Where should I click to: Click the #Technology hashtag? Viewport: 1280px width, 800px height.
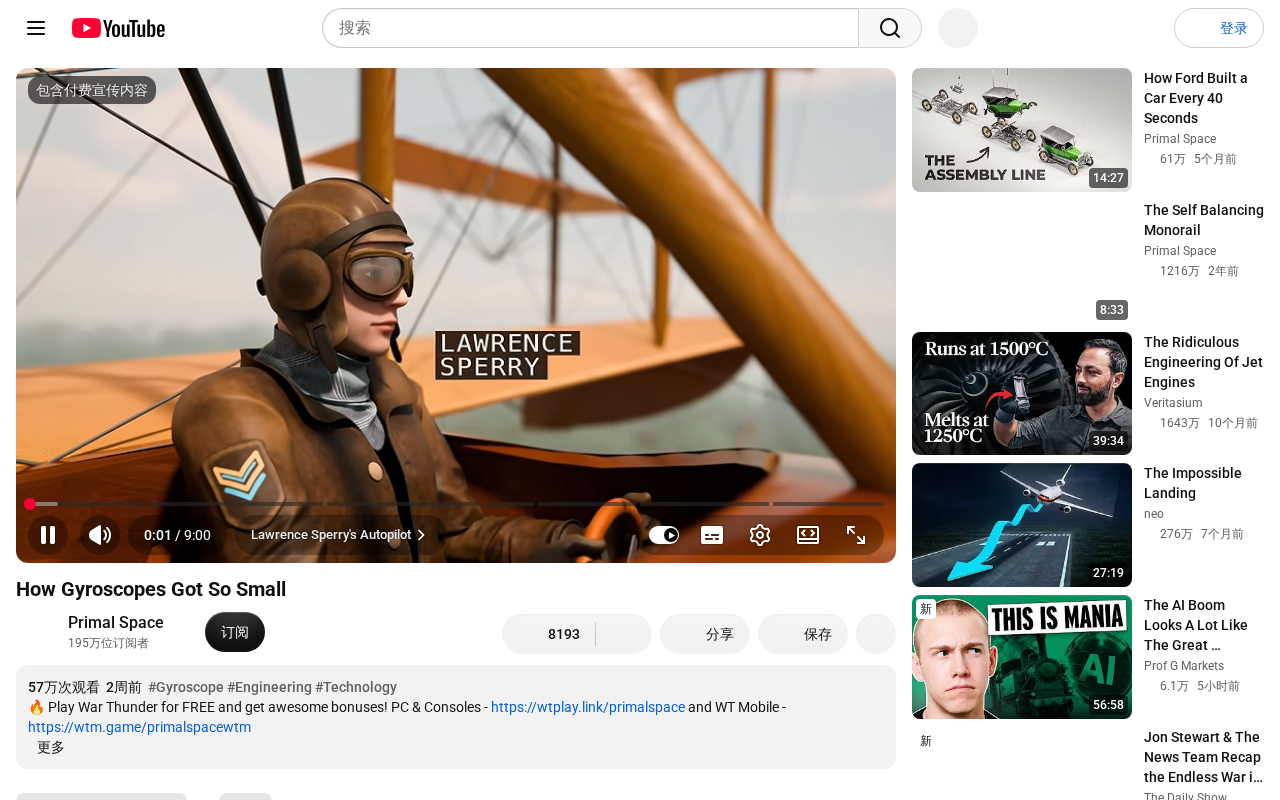point(356,687)
